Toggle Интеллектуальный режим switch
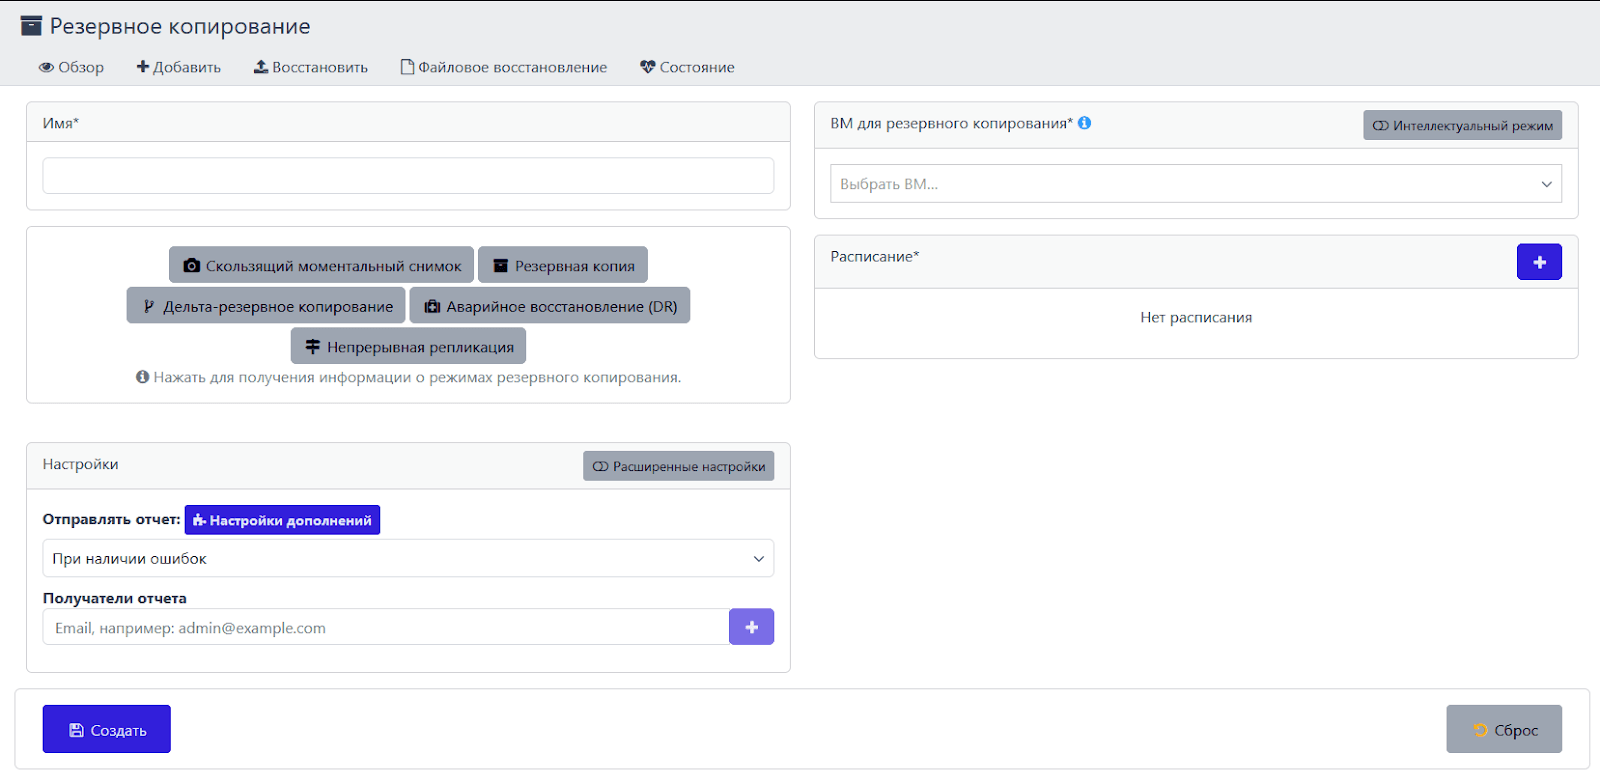Viewport: 1600px width, 782px height. 1461,125
